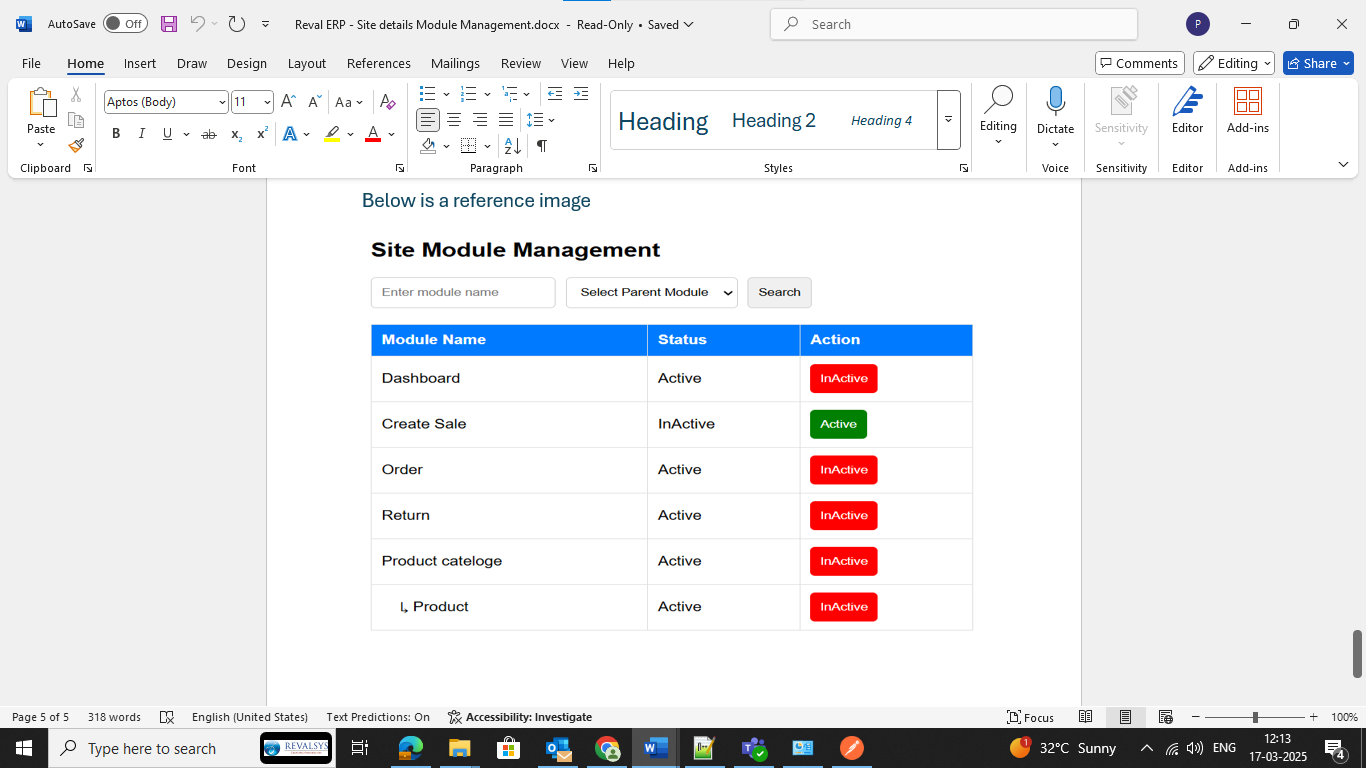The image size is (1366, 768).
Task: Apply Bold formatting to text
Action: click(116, 134)
